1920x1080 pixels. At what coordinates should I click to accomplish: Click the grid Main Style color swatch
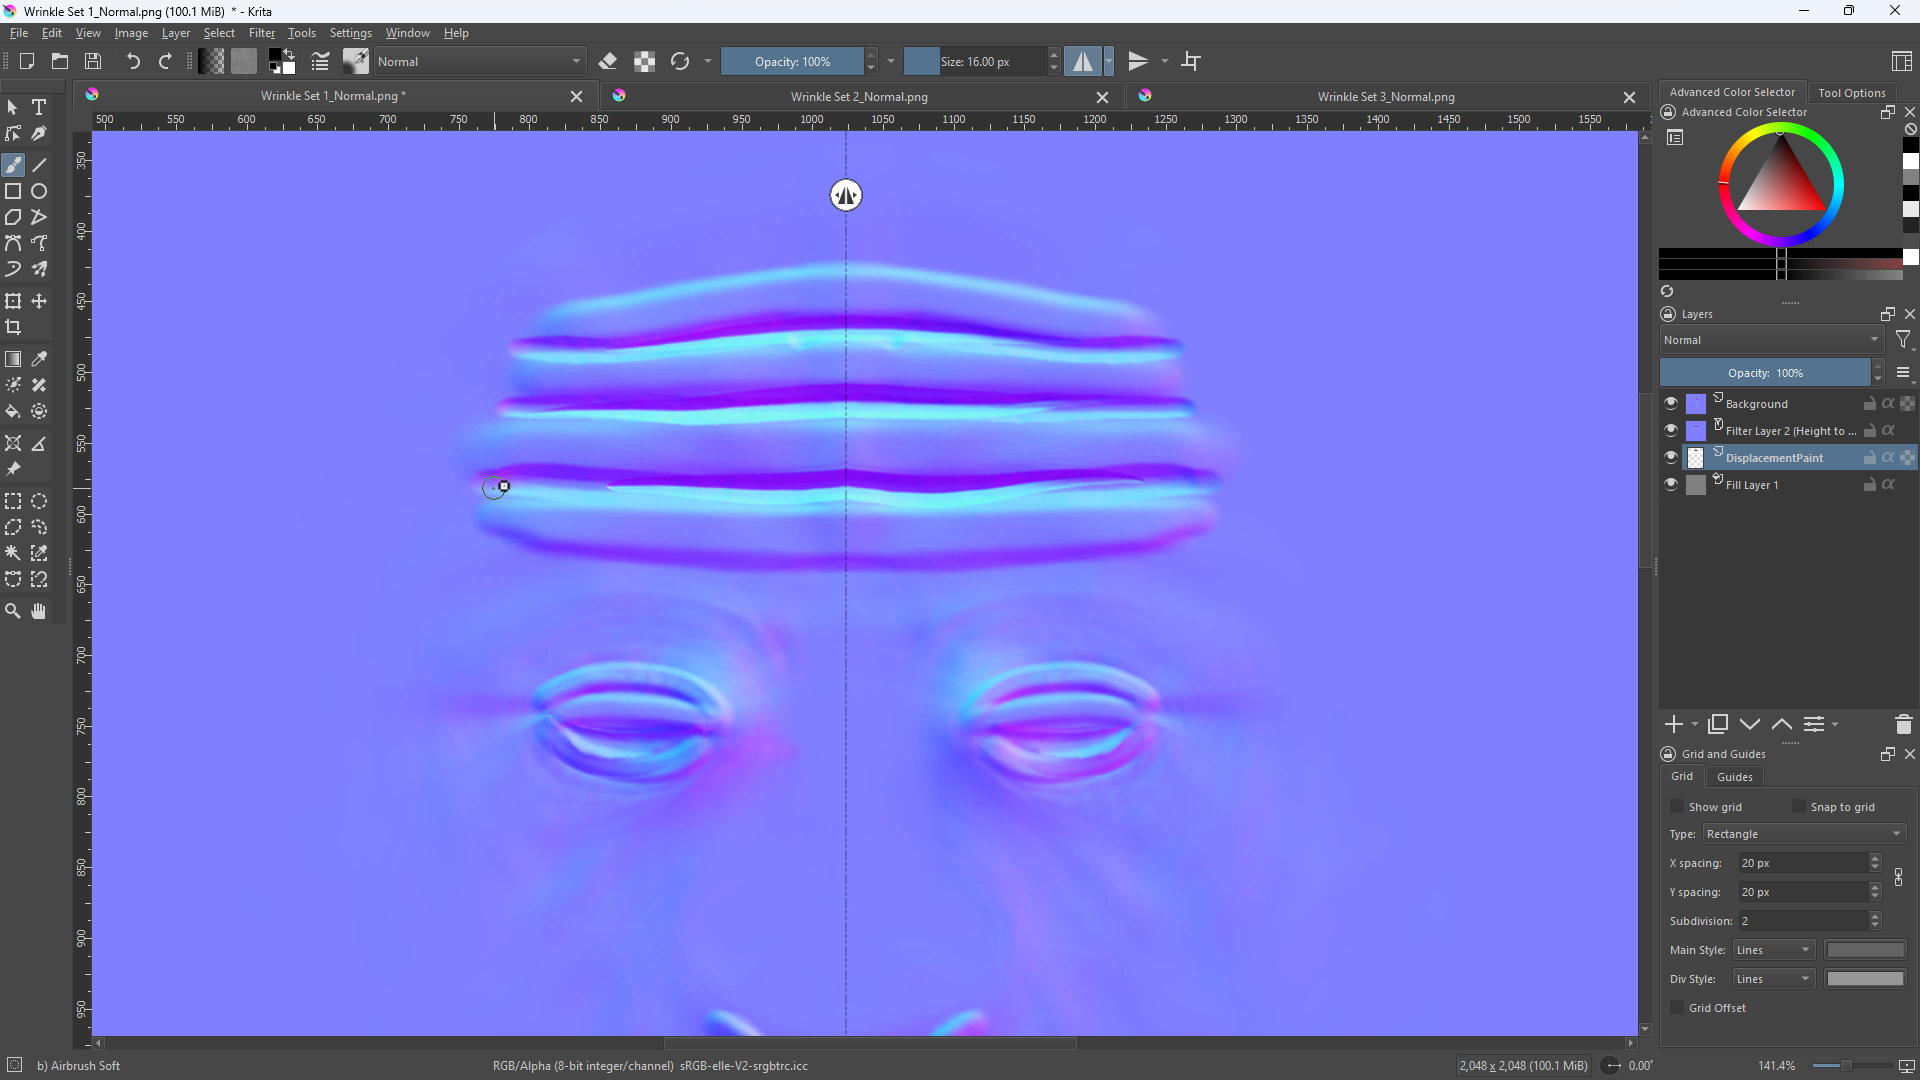[1865, 950]
